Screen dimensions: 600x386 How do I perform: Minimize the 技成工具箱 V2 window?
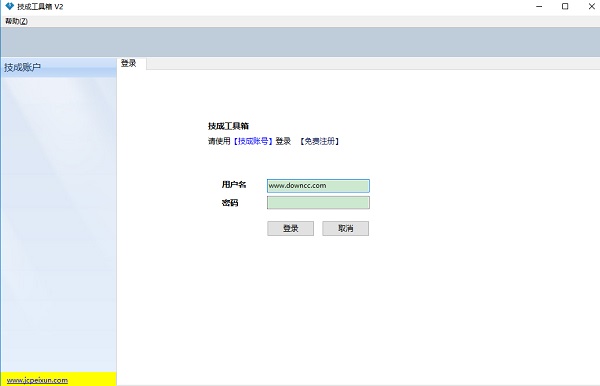(x=539, y=7)
